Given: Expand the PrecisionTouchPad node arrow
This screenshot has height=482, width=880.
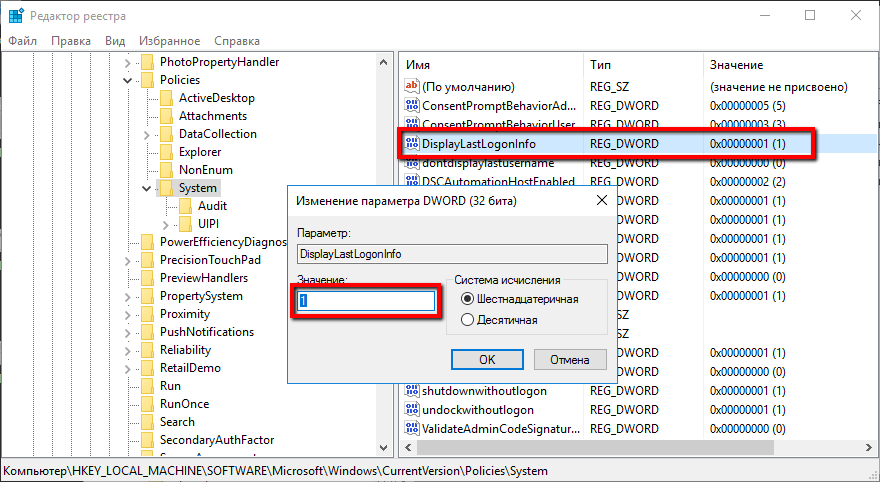Looking at the screenshot, I should tap(128, 260).
